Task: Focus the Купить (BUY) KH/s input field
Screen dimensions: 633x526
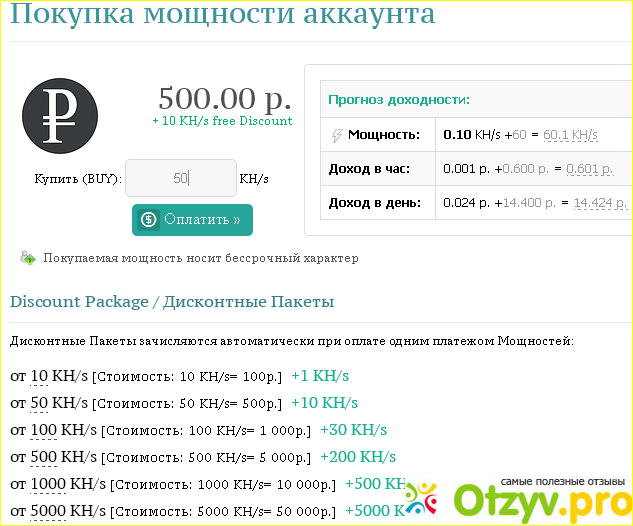Action: tap(181, 179)
